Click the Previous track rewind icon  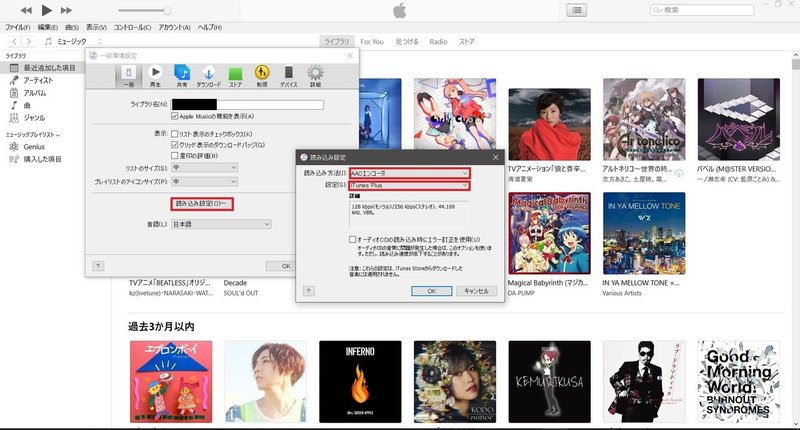pyautogui.click(x=26, y=10)
